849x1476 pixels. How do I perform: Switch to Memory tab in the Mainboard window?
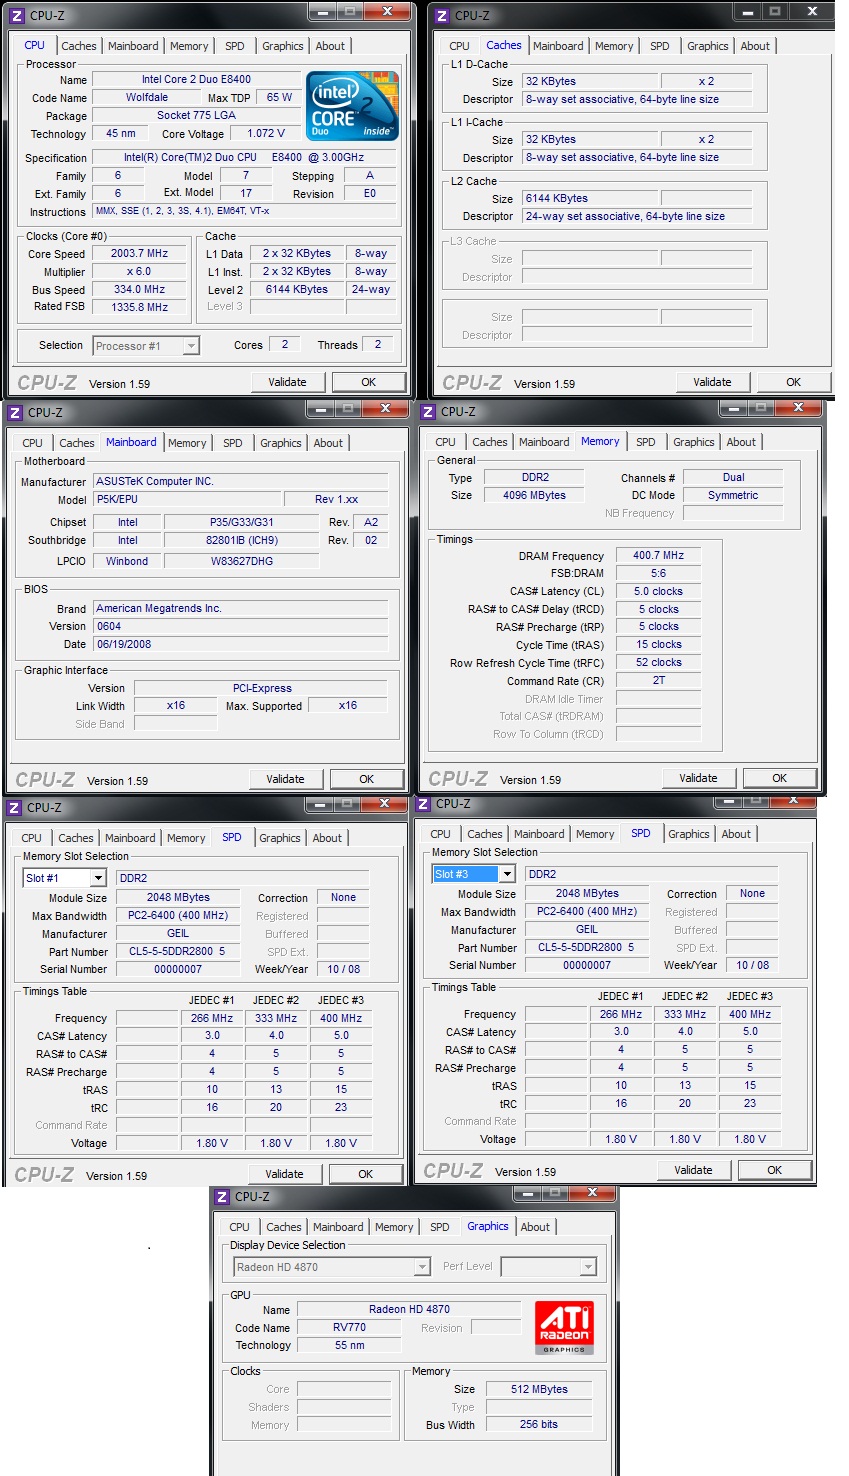(x=187, y=443)
